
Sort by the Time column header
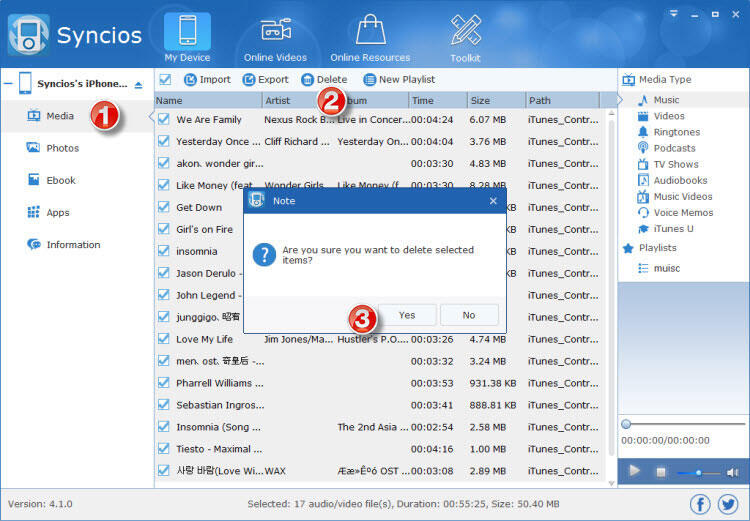(438, 100)
